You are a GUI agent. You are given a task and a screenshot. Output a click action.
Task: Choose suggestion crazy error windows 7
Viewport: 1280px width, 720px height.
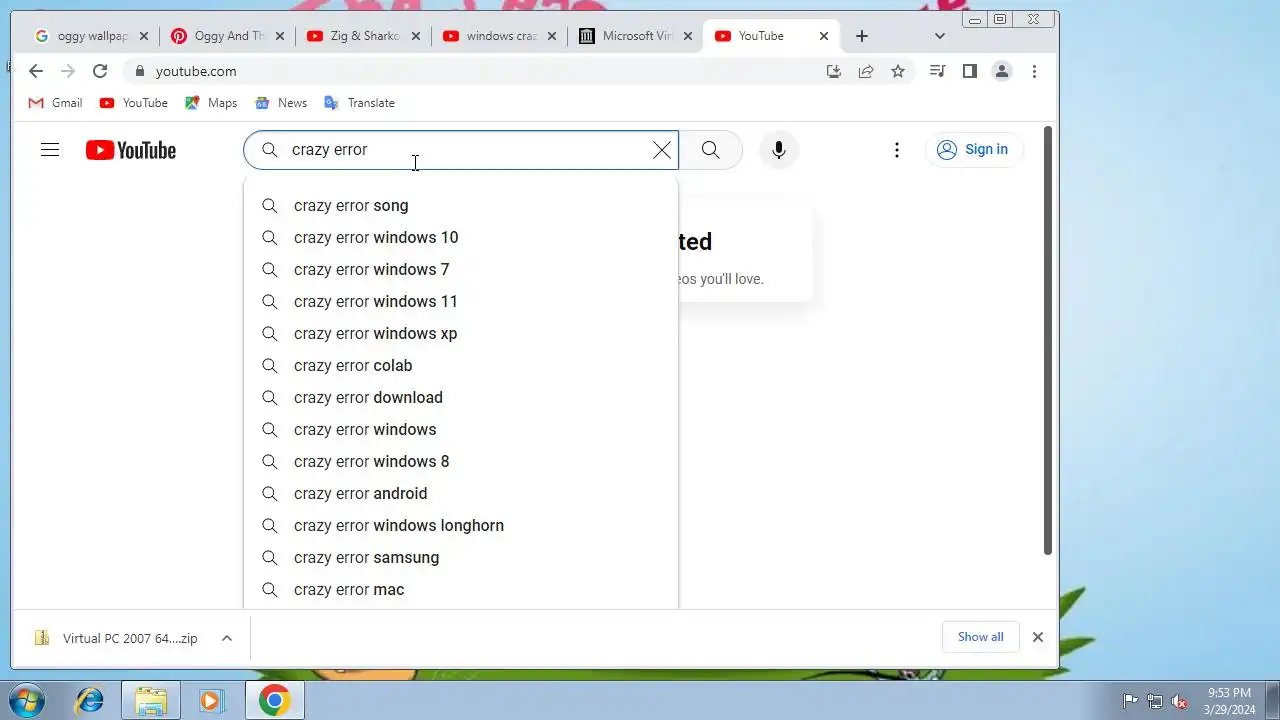tap(461, 269)
